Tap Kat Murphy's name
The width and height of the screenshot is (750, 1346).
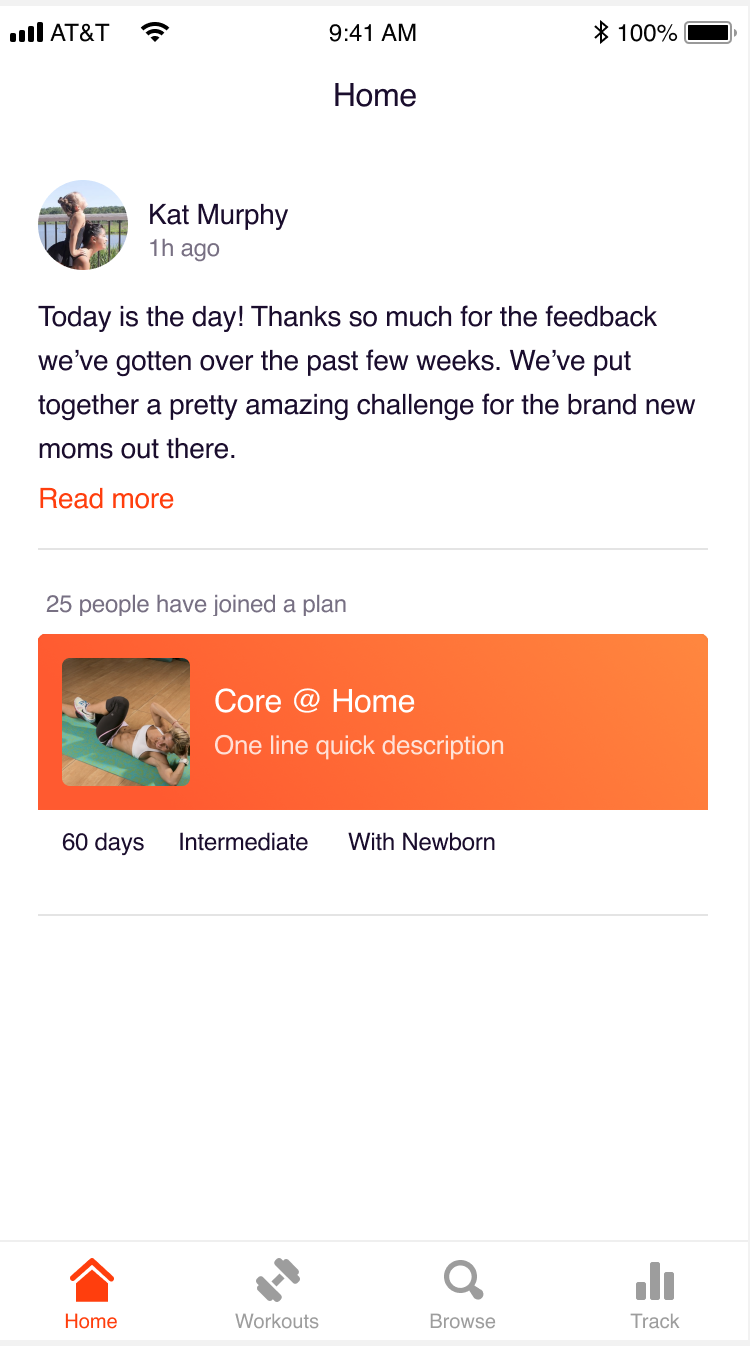coord(218,214)
